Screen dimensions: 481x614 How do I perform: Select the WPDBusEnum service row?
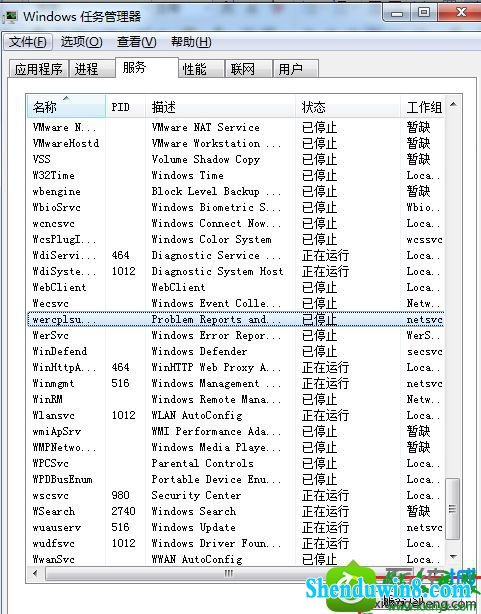[236, 480]
